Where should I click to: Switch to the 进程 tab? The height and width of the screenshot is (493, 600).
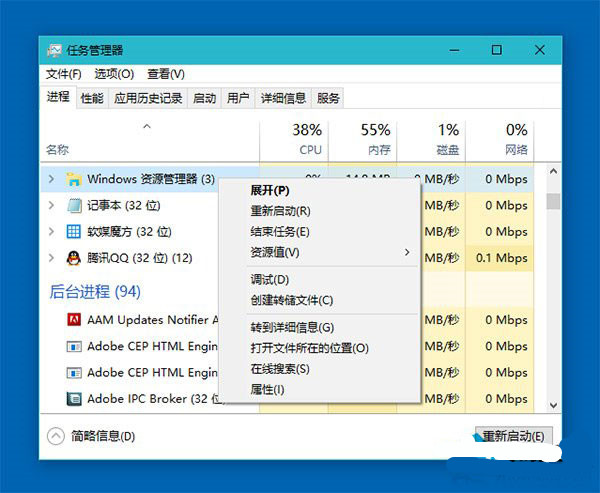click(x=58, y=97)
